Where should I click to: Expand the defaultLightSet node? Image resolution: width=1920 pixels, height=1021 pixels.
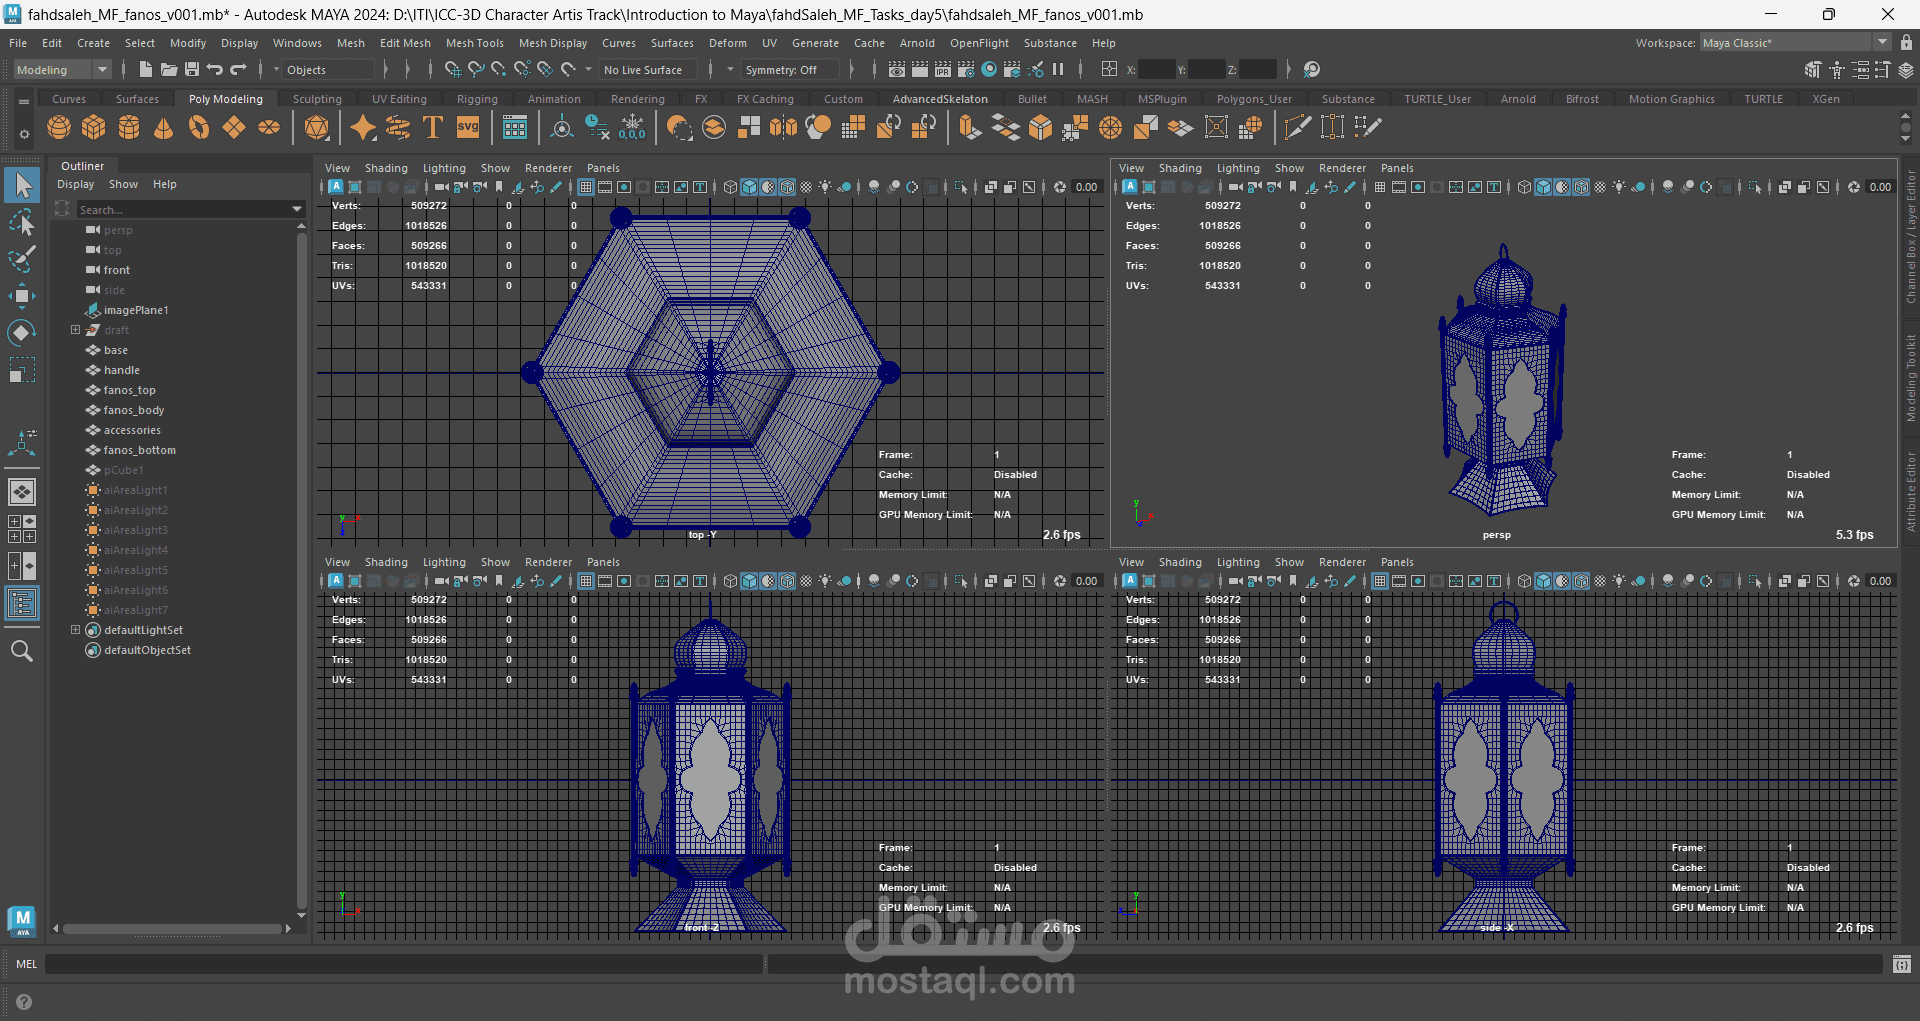(75, 630)
